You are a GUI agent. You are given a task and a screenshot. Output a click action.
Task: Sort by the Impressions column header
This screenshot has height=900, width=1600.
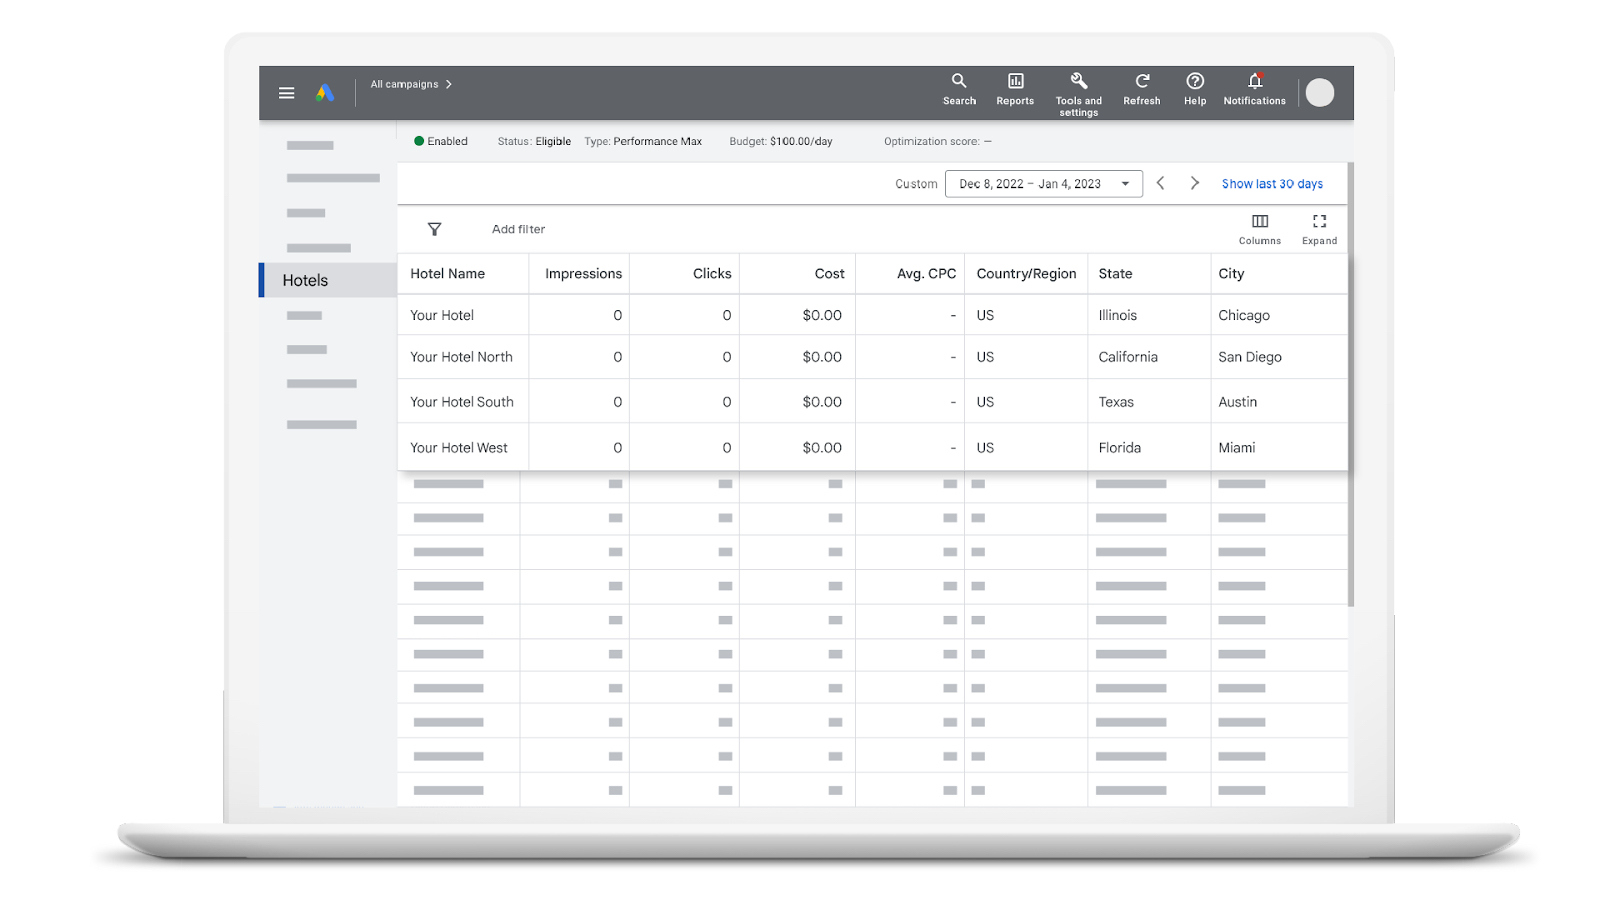click(x=583, y=274)
